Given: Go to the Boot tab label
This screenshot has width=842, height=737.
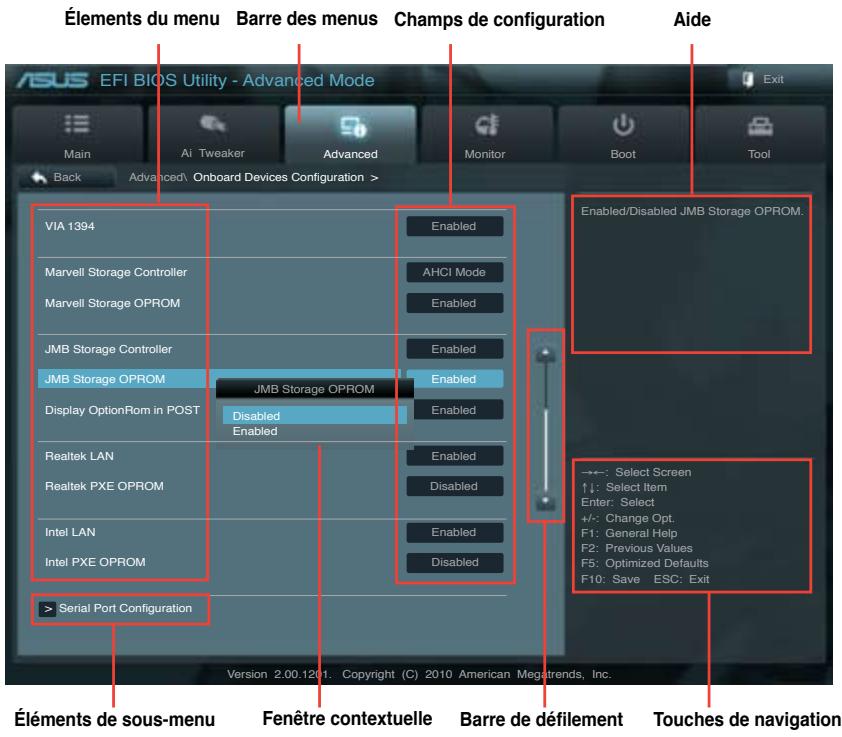Looking at the screenshot, I should click(623, 154).
